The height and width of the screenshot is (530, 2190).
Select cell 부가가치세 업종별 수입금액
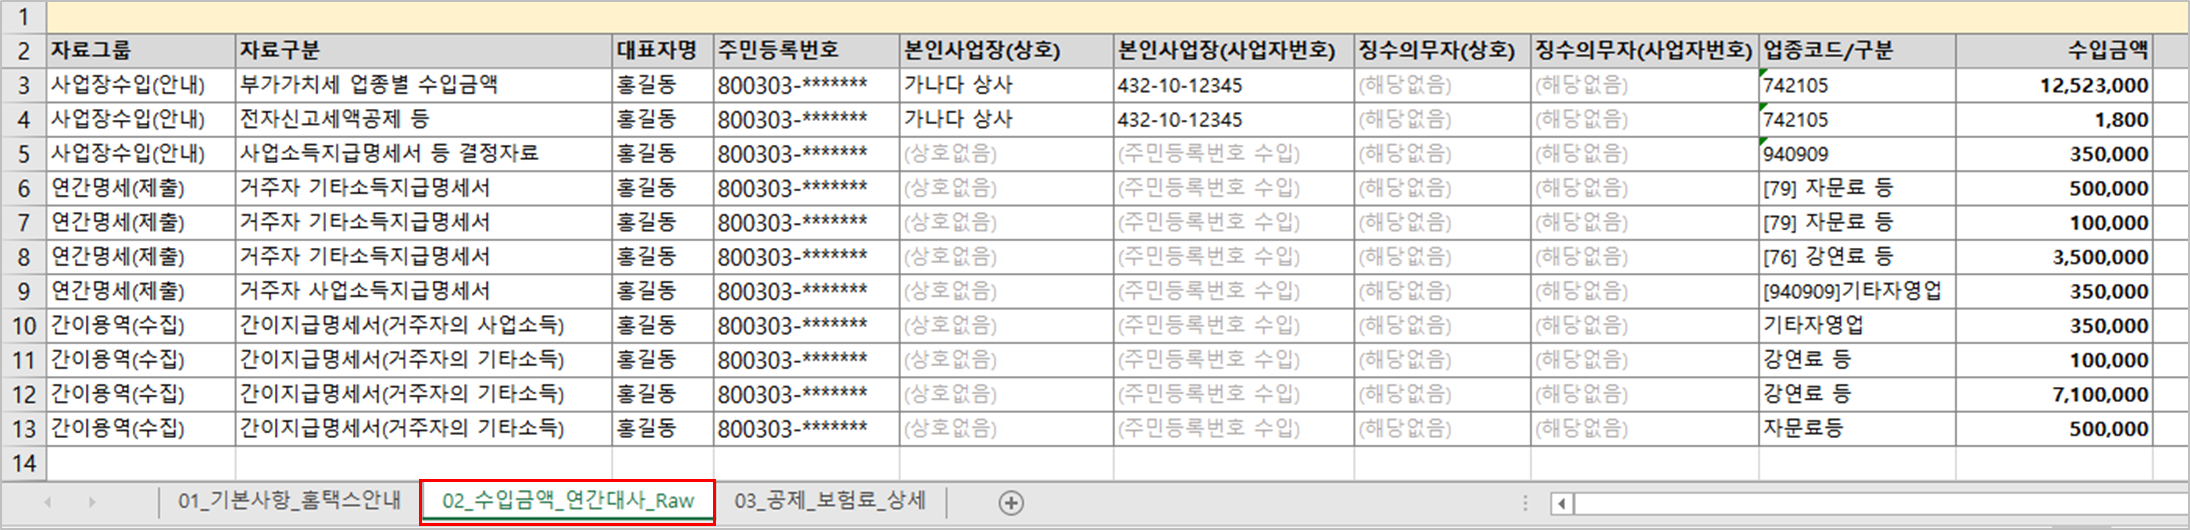pyautogui.click(x=424, y=85)
